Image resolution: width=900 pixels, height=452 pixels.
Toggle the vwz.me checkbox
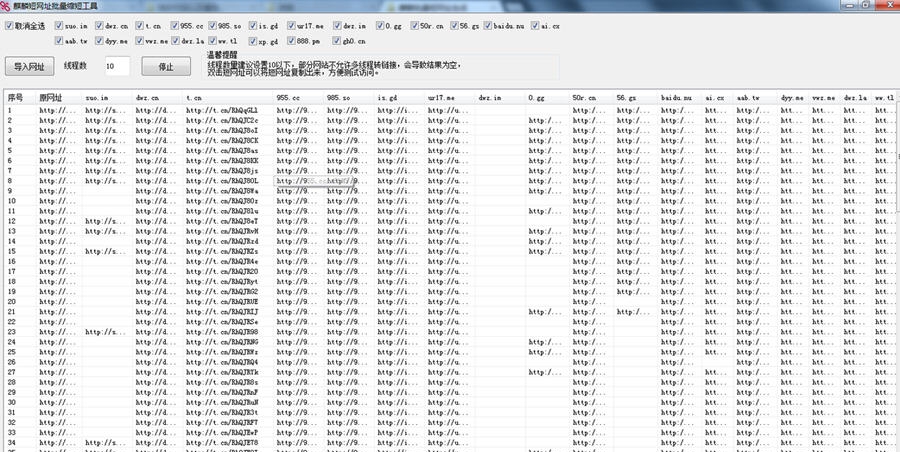click(139, 41)
